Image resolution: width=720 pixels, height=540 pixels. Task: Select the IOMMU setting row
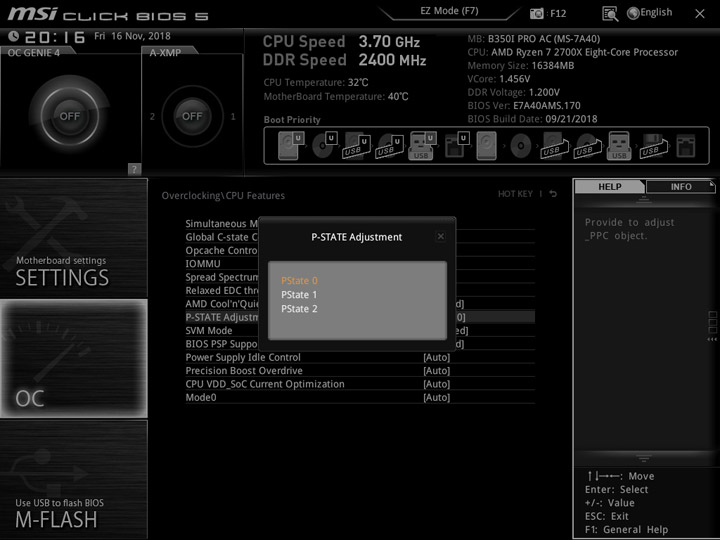point(222,264)
